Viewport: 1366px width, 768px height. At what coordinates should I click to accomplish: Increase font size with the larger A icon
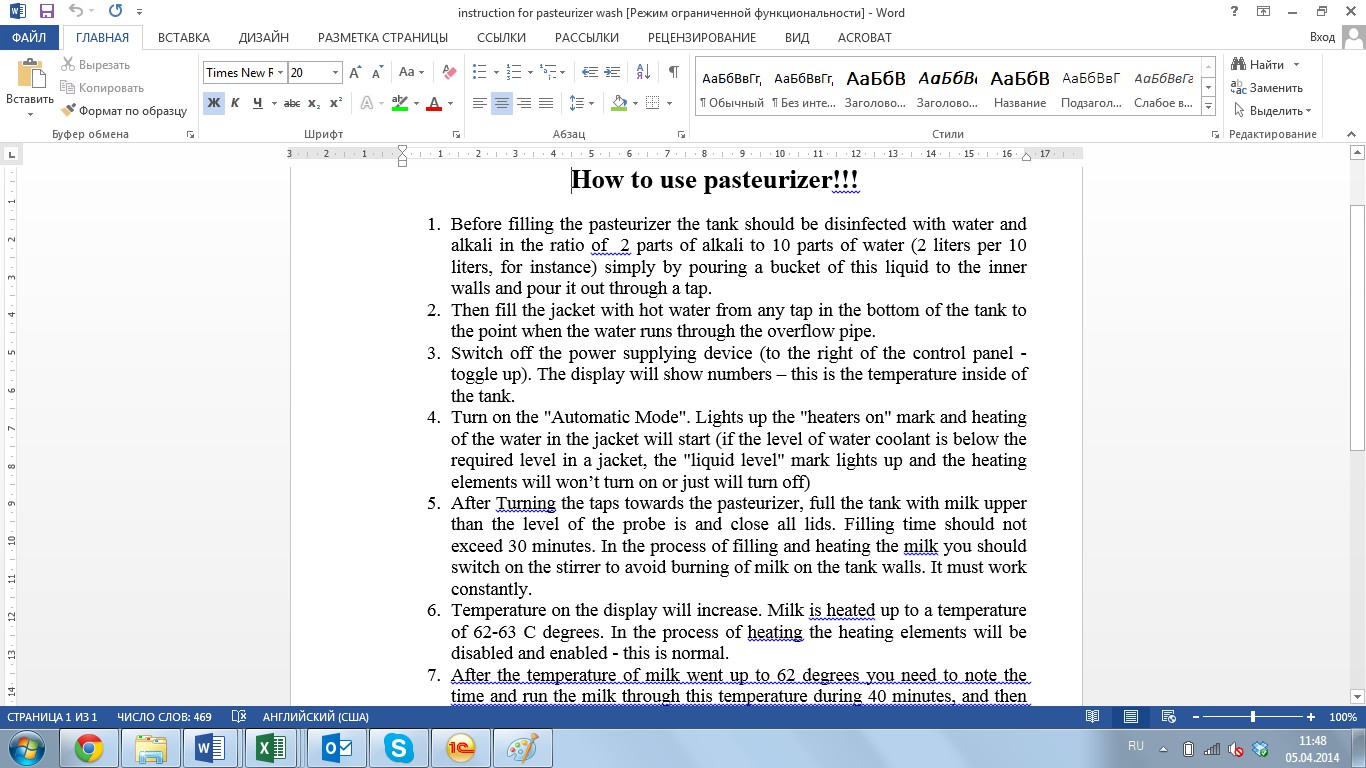click(356, 73)
